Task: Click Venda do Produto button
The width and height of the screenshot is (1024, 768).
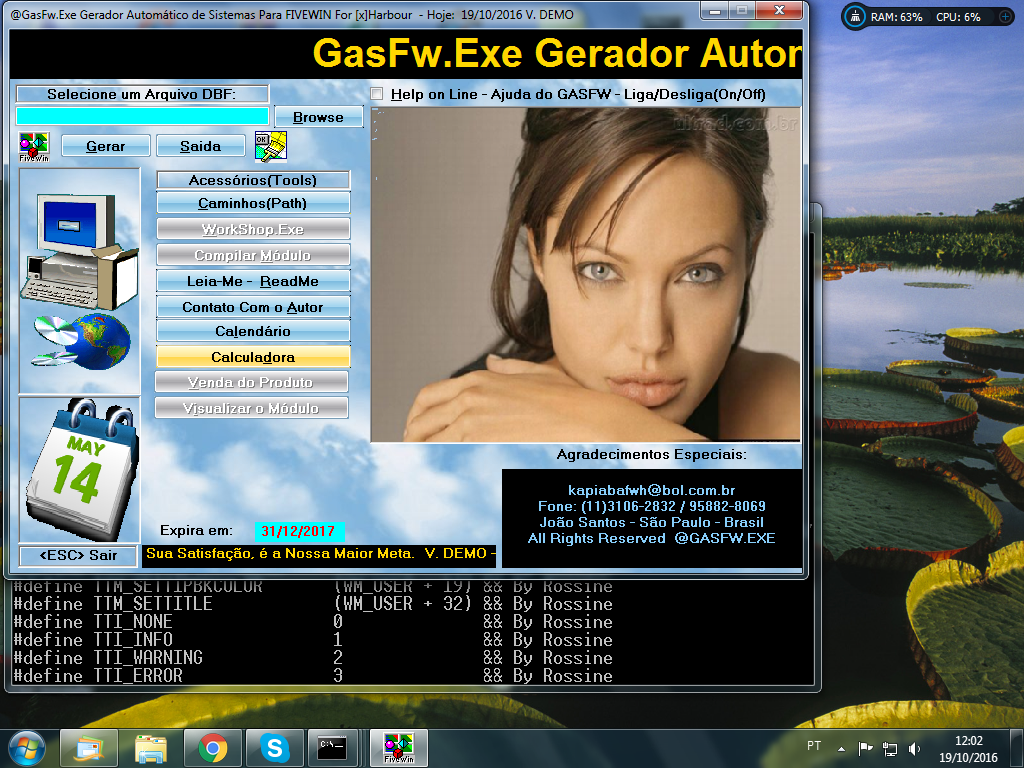Action: (x=251, y=382)
